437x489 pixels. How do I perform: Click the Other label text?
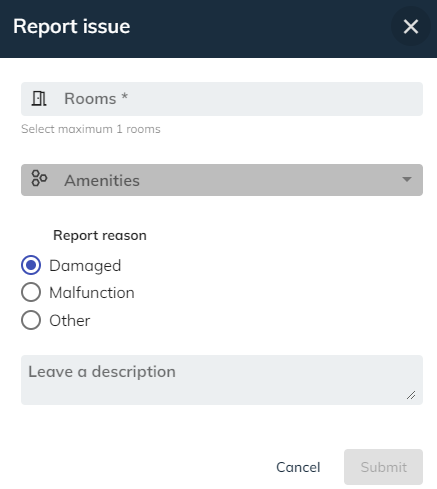70,321
